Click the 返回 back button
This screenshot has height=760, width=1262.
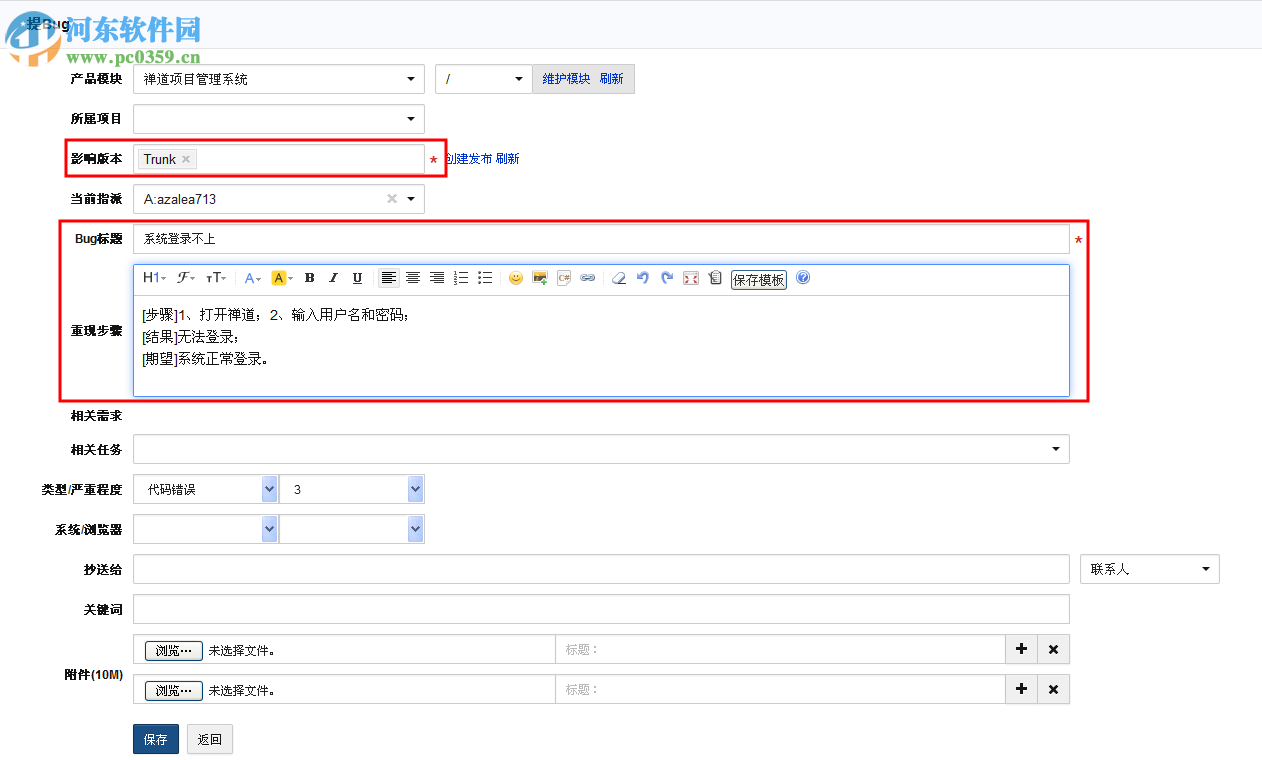[210, 739]
